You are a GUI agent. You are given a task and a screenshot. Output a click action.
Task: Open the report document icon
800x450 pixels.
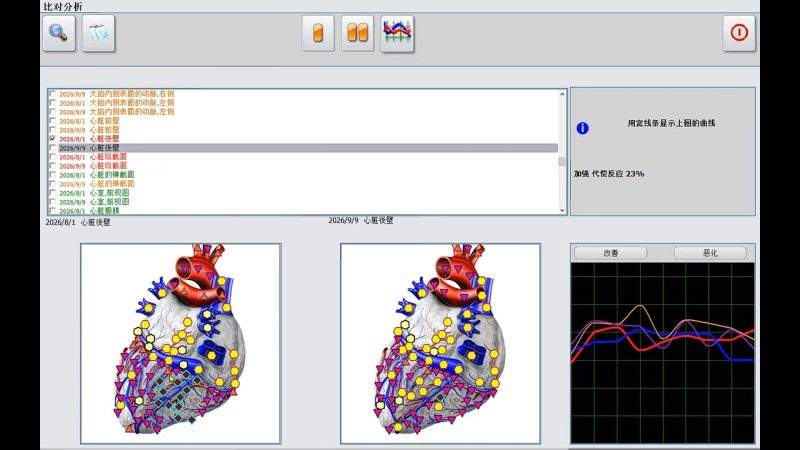[x=98, y=33]
